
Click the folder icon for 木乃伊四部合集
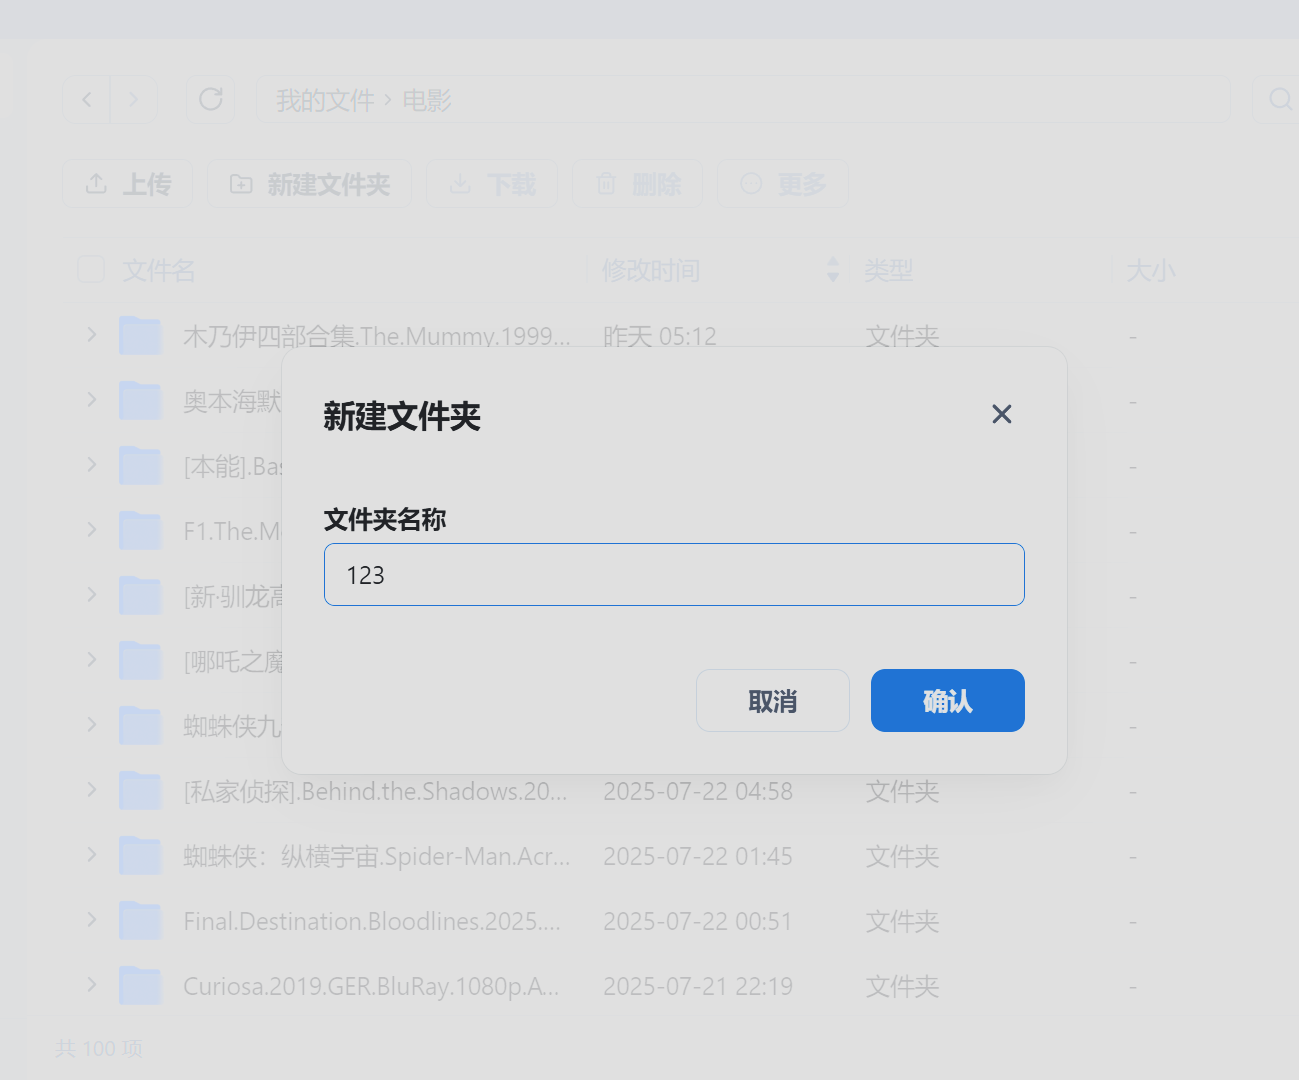(140, 336)
